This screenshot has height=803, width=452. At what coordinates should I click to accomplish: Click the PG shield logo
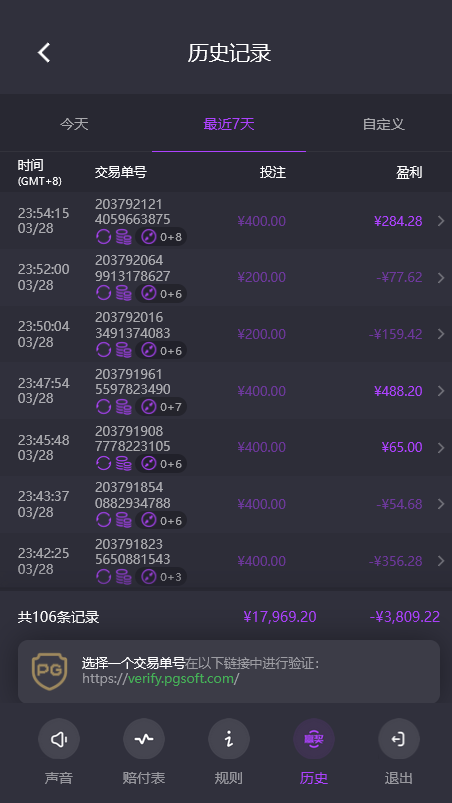[50, 671]
